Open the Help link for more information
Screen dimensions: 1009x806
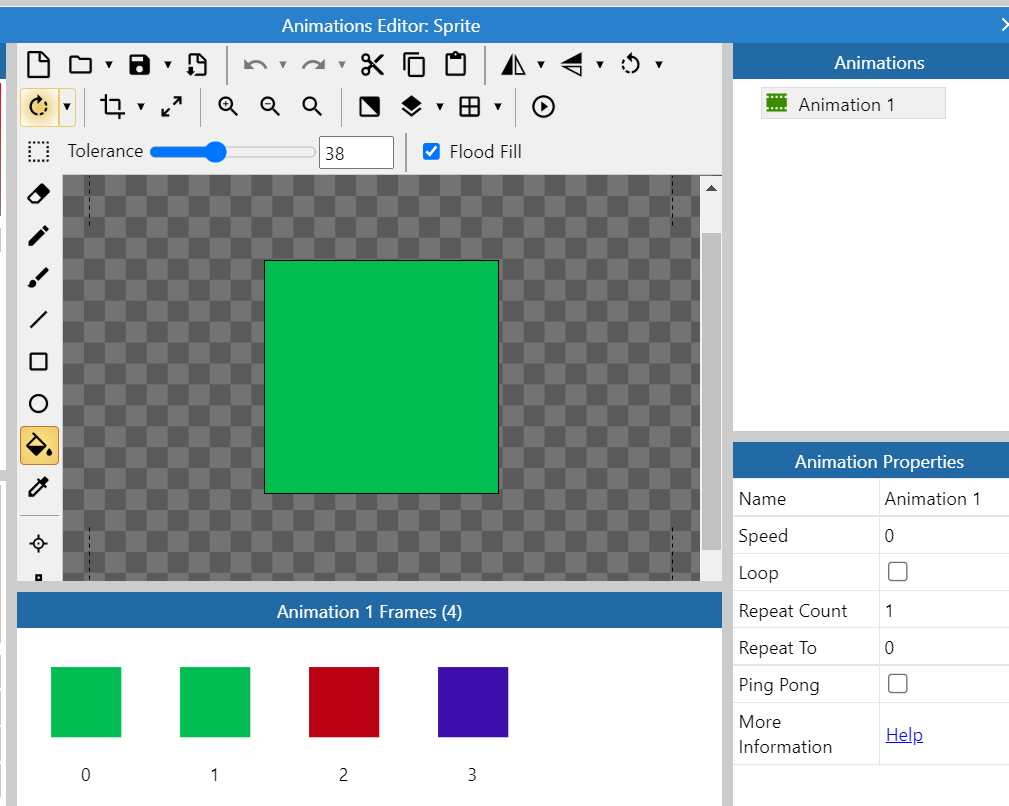click(x=903, y=734)
